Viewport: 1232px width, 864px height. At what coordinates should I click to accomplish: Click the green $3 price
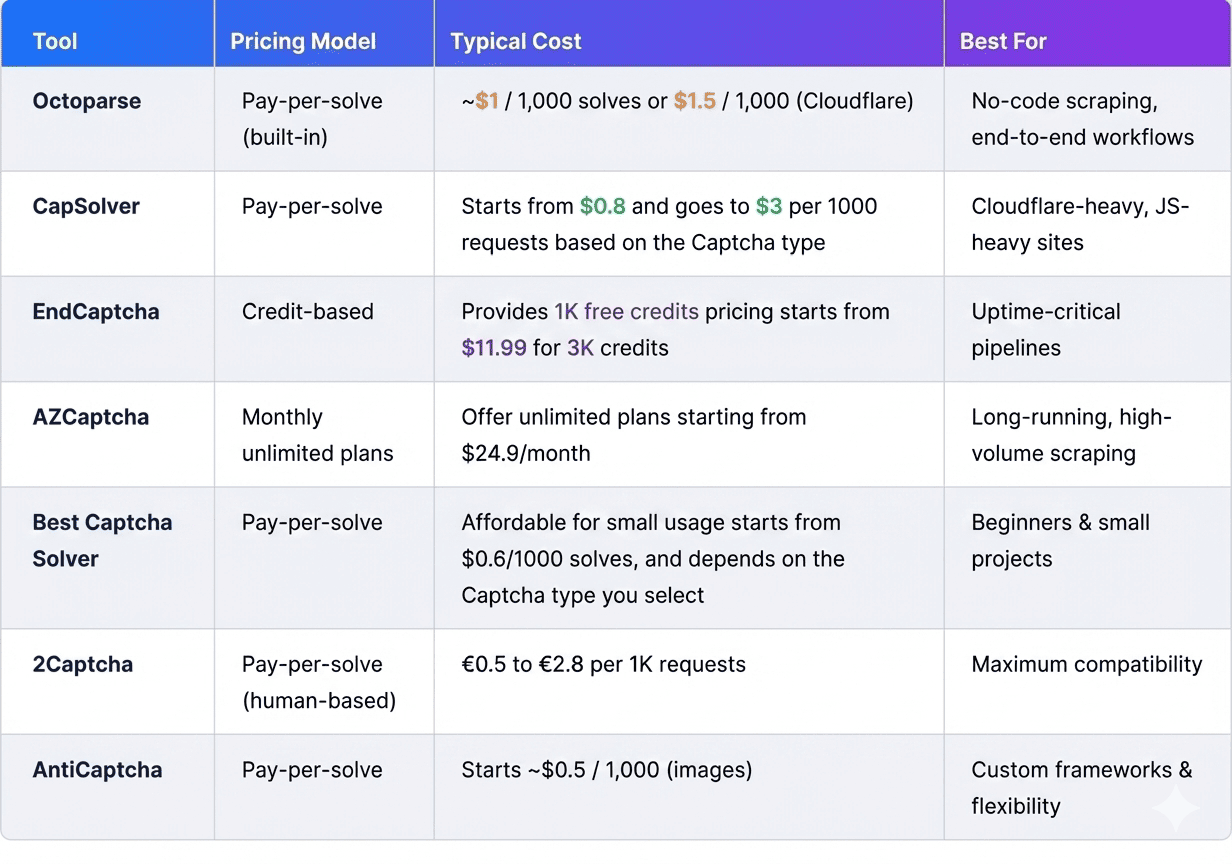coord(769,206)
